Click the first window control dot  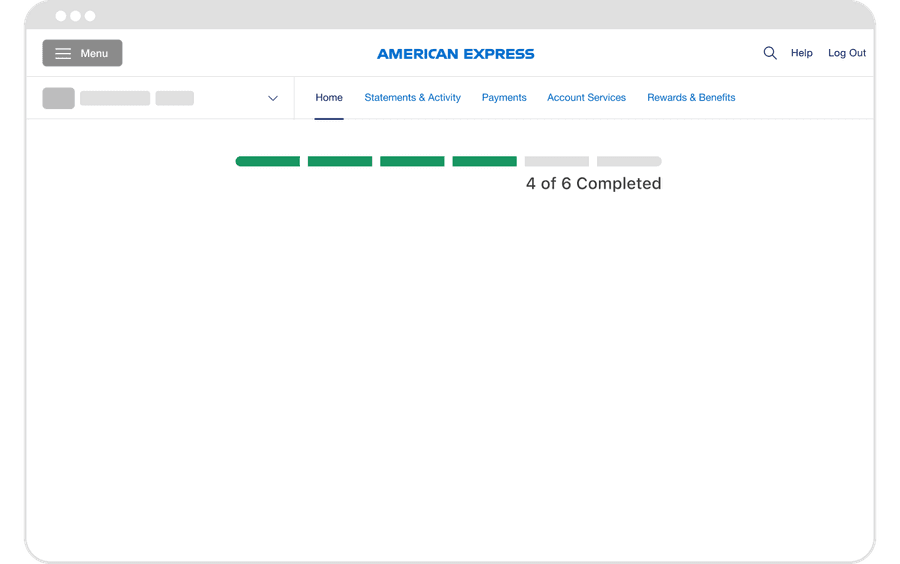61,16
